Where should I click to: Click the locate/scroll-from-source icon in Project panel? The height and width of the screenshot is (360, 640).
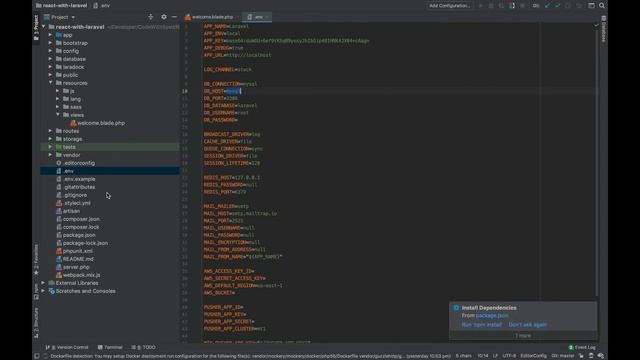pyautogui.click(x=151, y=17)
